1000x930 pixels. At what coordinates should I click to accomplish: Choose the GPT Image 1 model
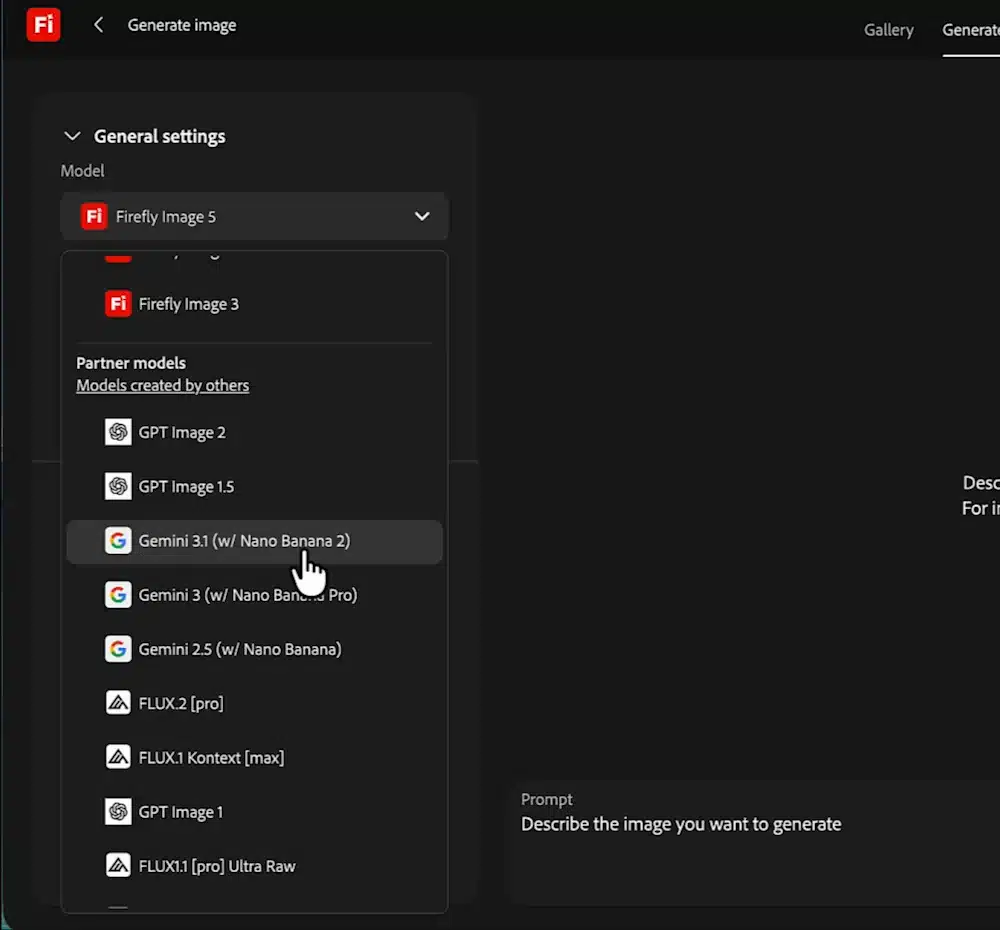(254, 811)
